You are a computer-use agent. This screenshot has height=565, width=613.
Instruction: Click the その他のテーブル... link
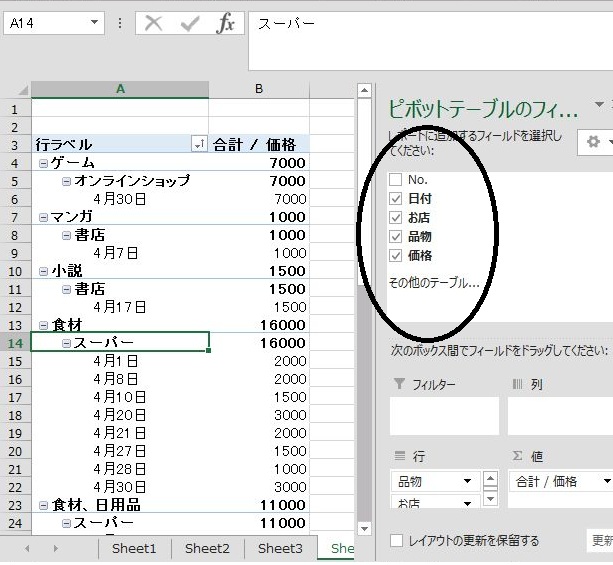pos(433,283)
